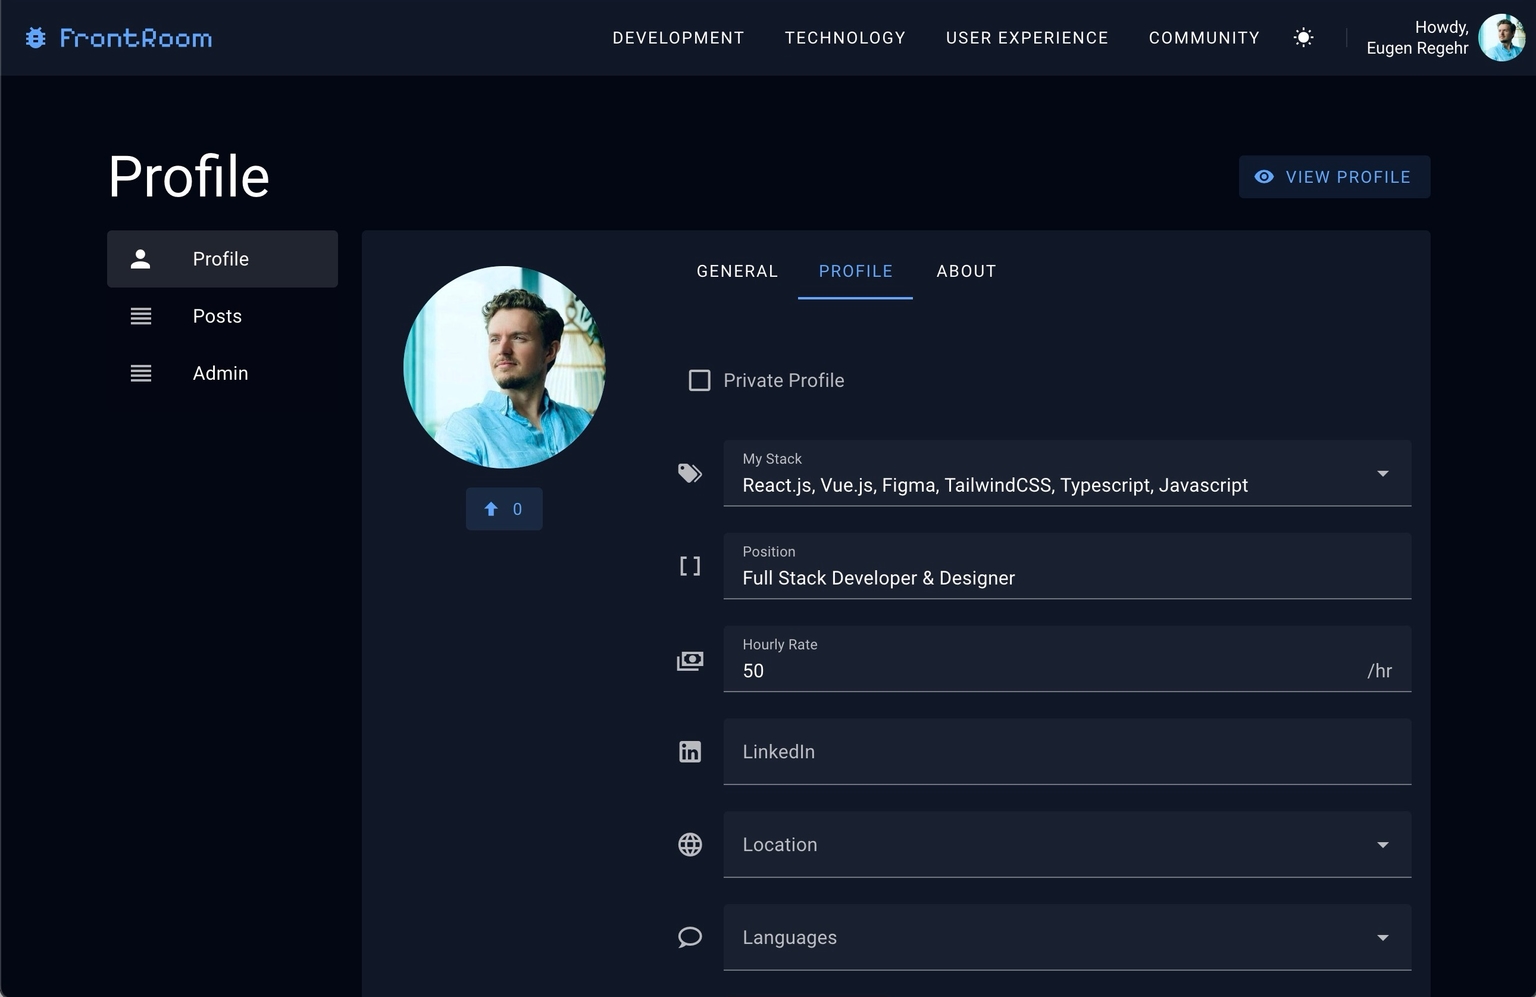1536x997 pixels.
Task: Click the speech bubble icon beside Languages
Action: [x=690, y=937]
